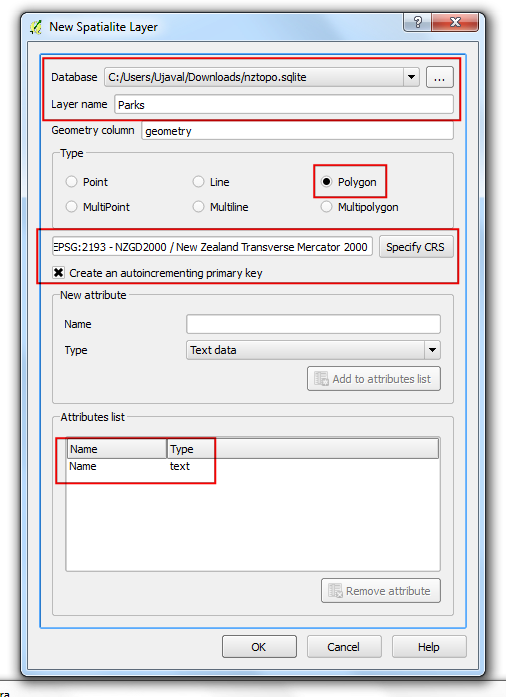Select the Multiline radio option

click(198, 207)
